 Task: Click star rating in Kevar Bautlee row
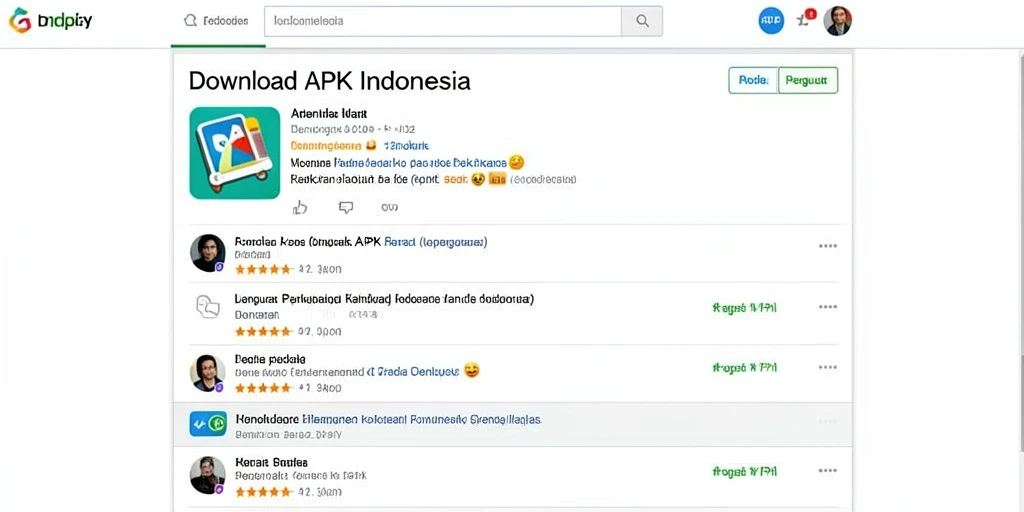[x=263, y=491]
